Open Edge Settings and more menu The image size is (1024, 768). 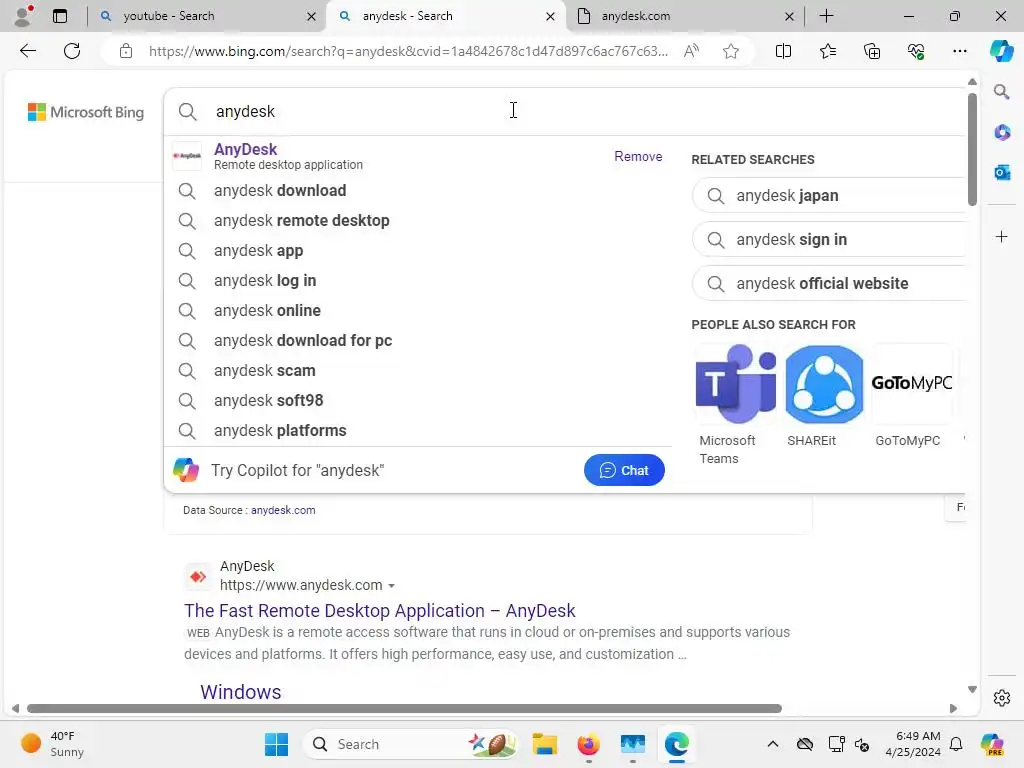click(959, 51)
